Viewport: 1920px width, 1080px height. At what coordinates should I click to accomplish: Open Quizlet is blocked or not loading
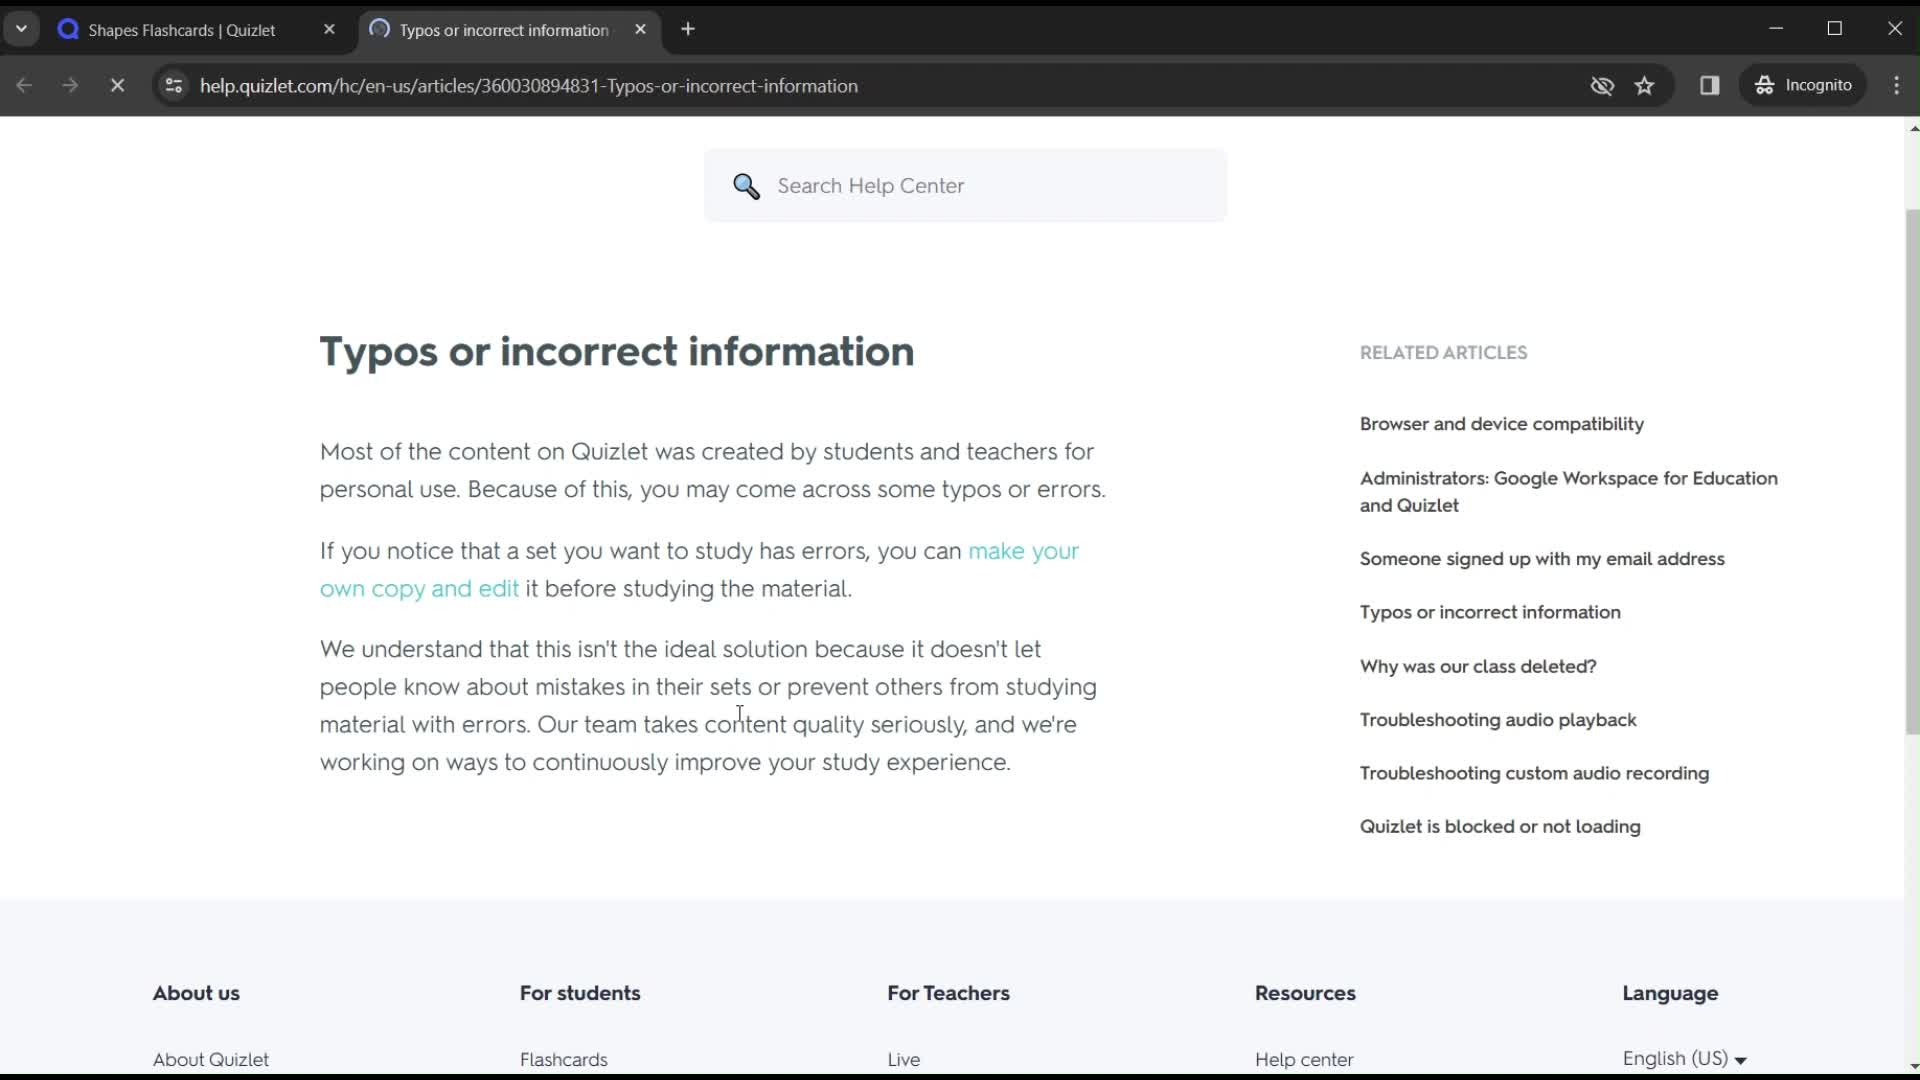[1500, 827]
